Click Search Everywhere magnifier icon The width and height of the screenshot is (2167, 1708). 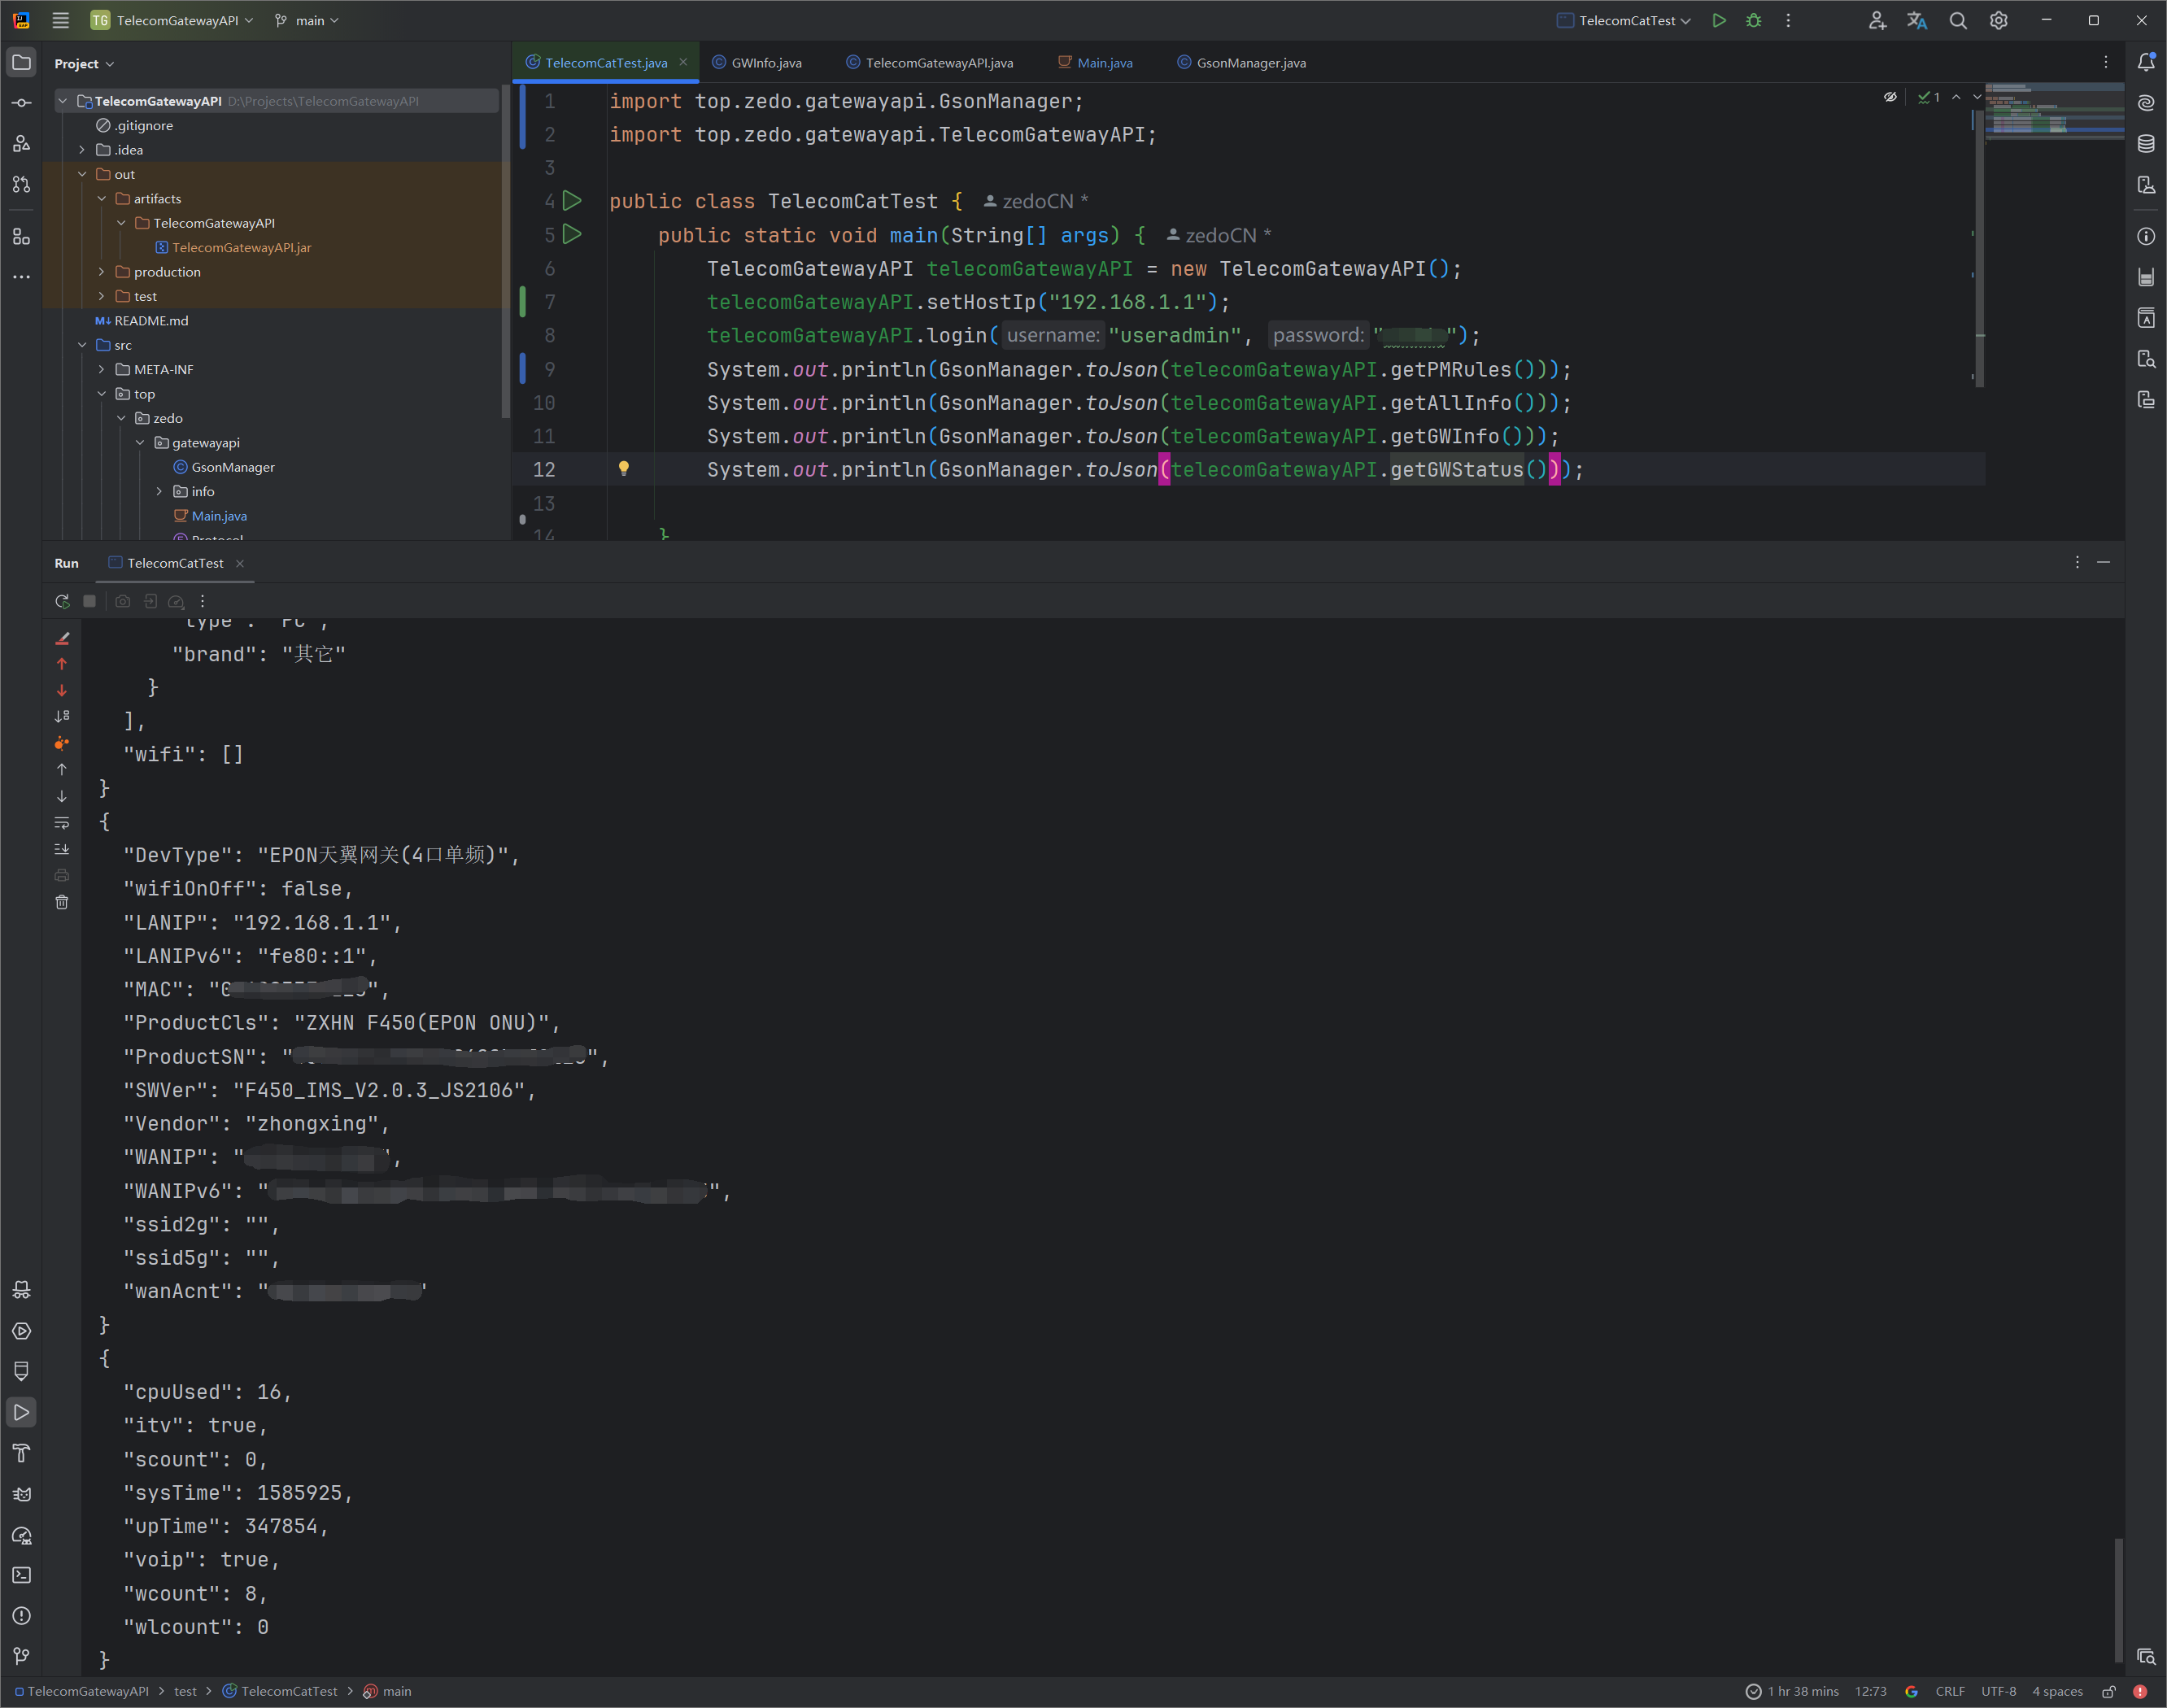click(x=1957, y=20)
